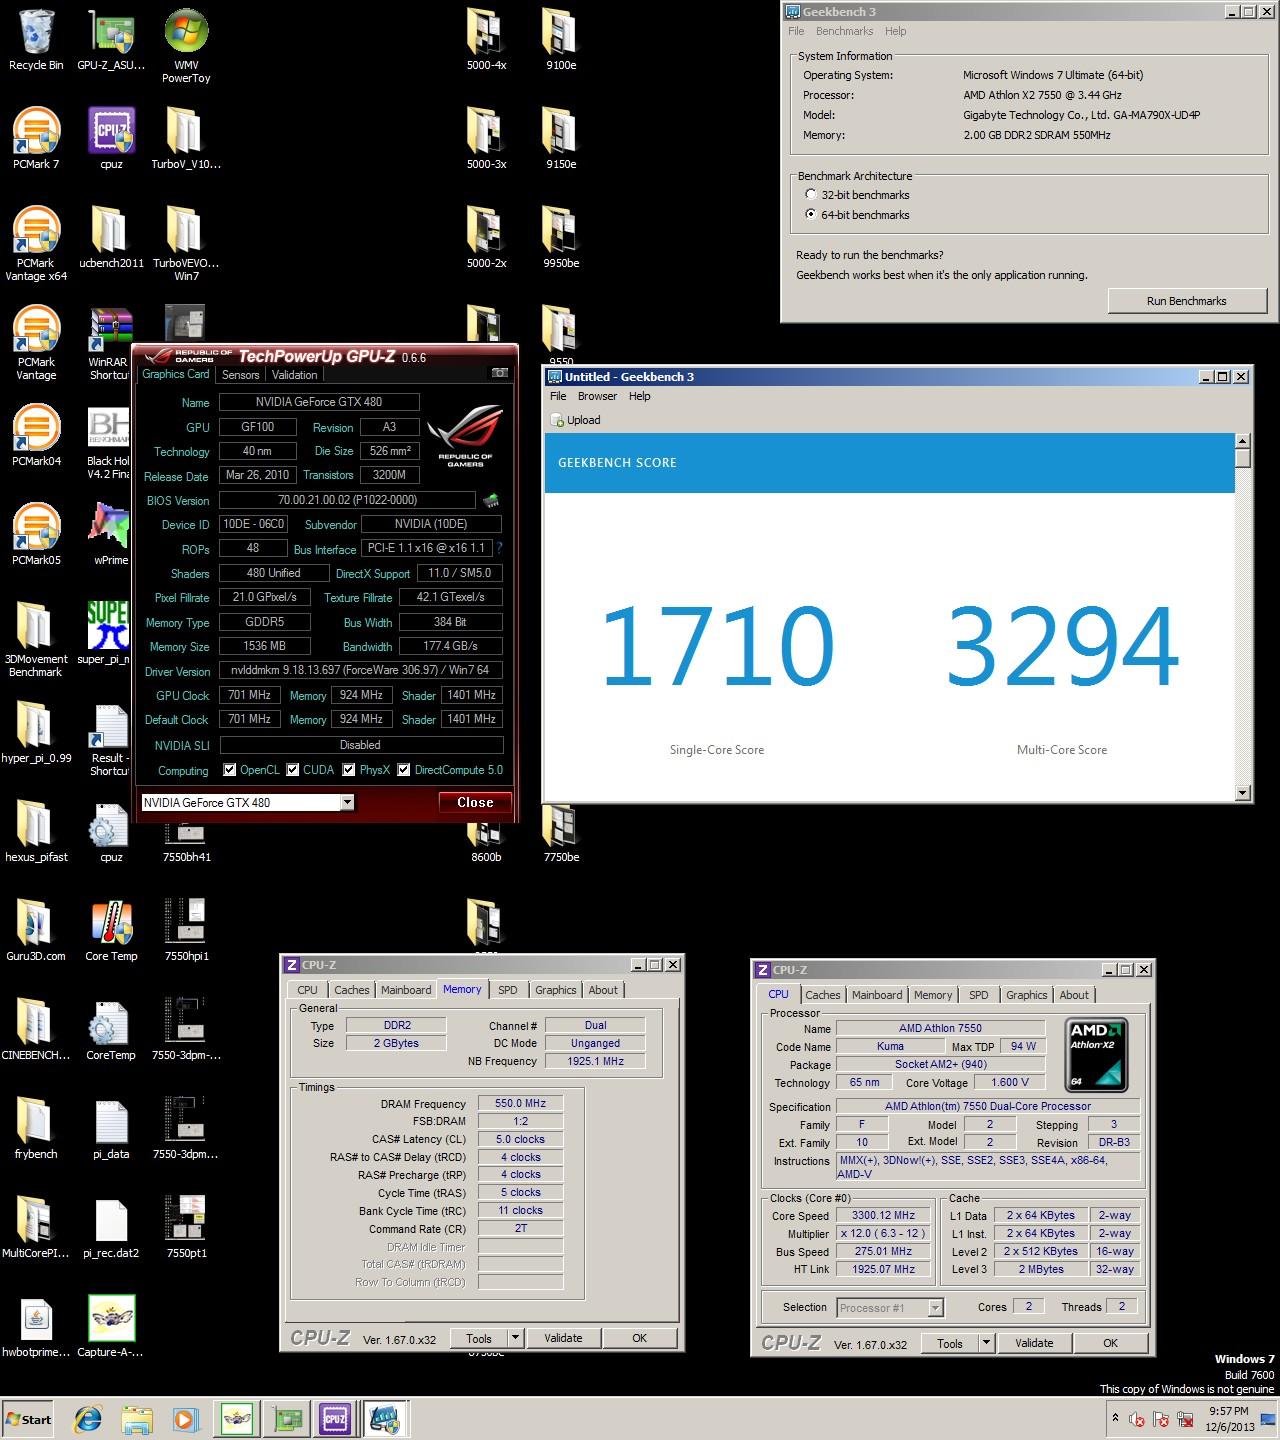1280x1440 pixels.
Task: Switch to CPU-Z purple taskbar icon
Action: (x=335, y=1419)
